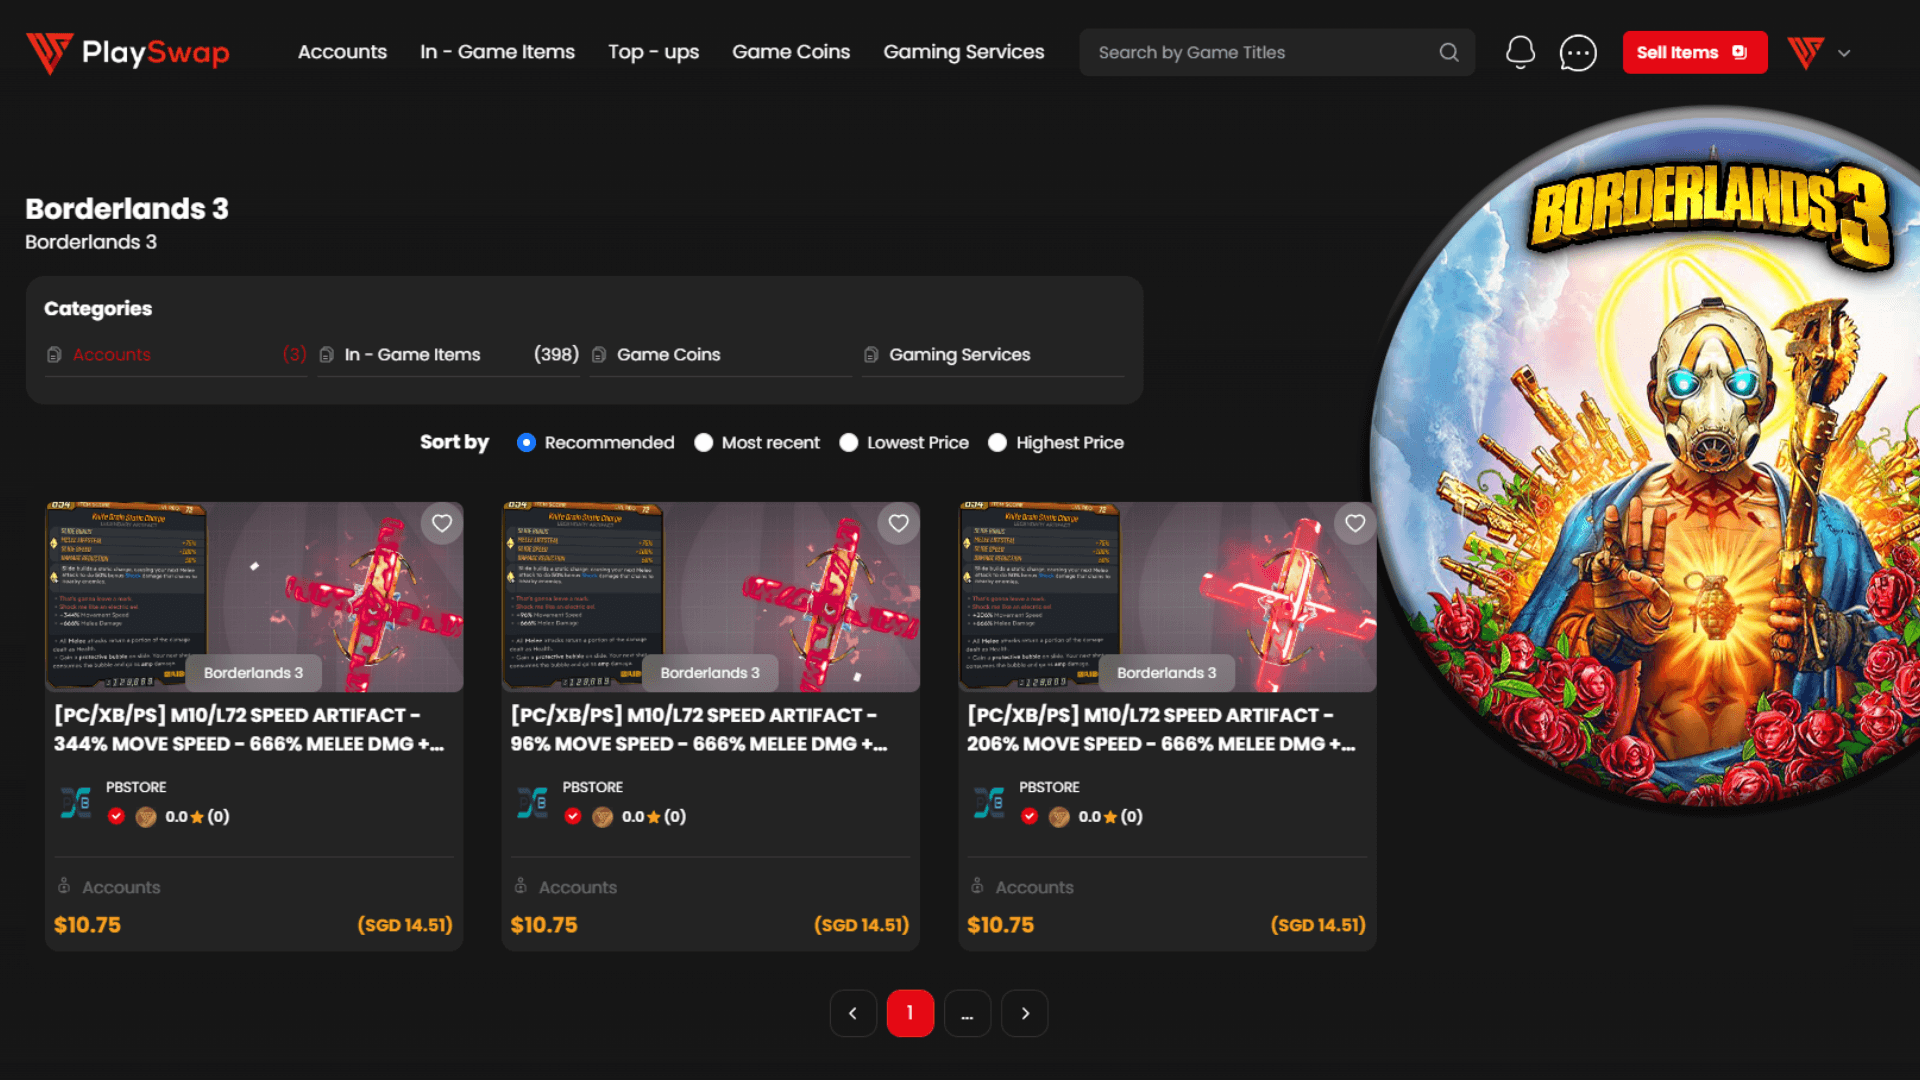
Task: Click page 1 button
Action: [910, 1013]
